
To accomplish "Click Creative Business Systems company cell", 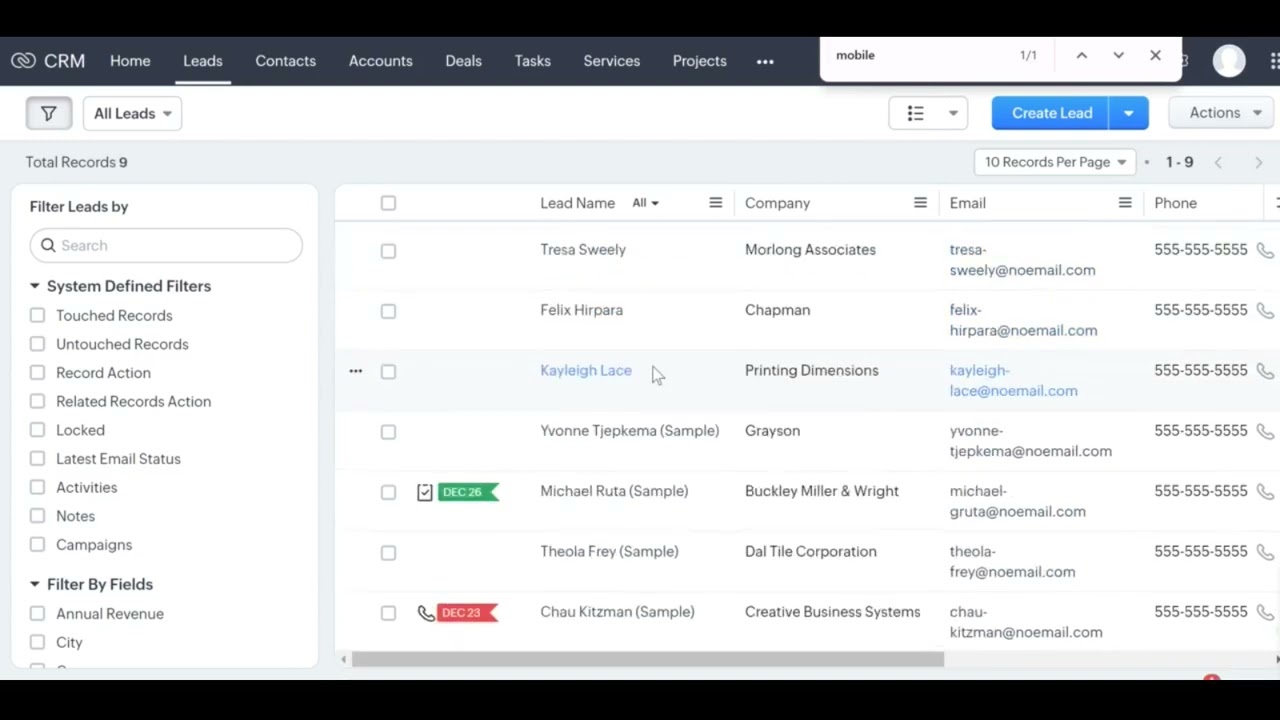I will [x=832, y=611].
